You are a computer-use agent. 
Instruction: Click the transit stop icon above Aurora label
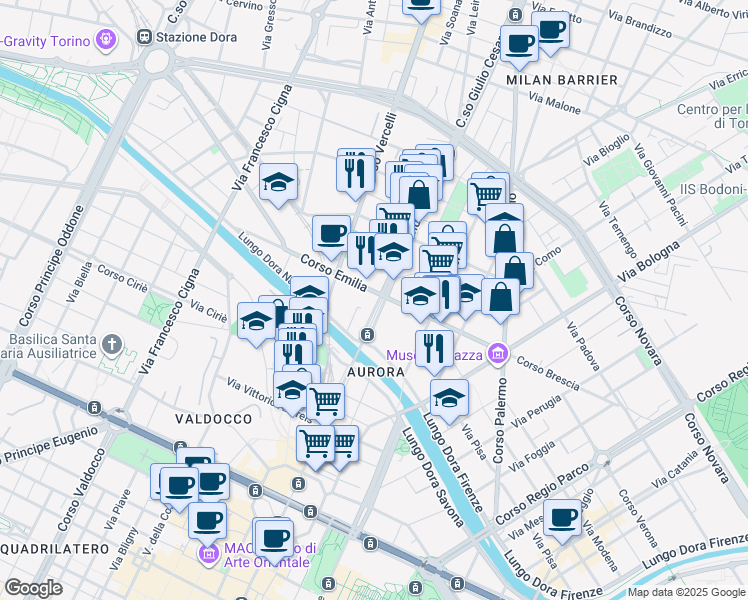369,334
